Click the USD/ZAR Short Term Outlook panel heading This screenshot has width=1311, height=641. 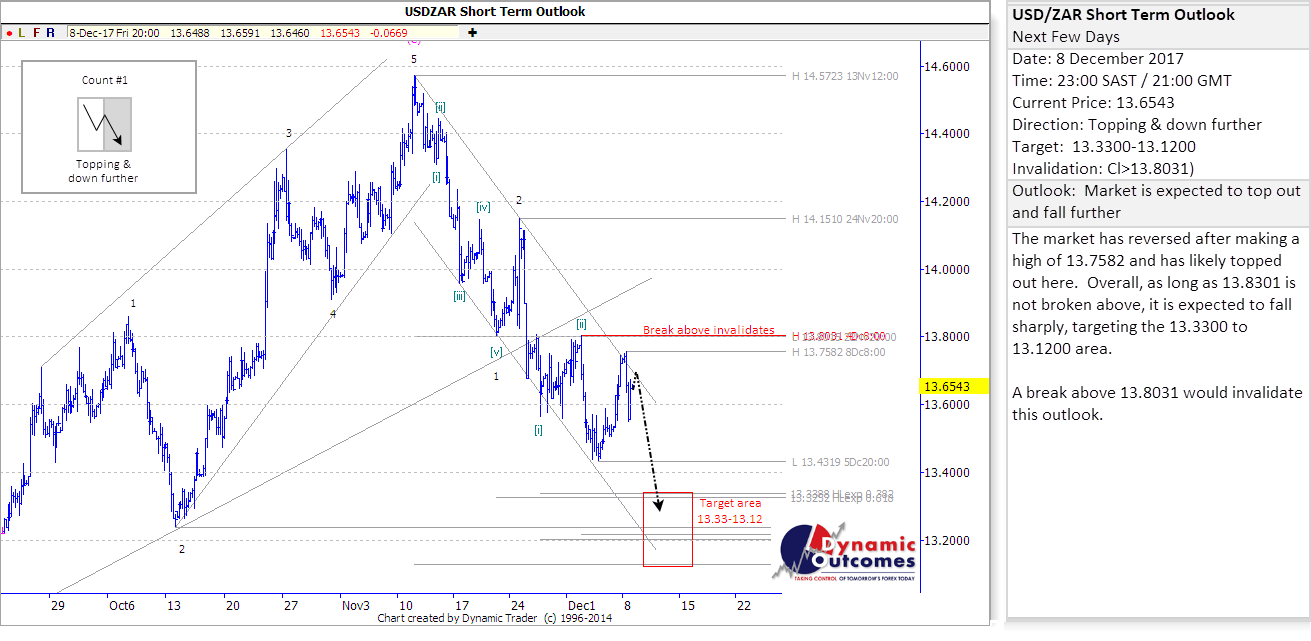click(1123, 15)
